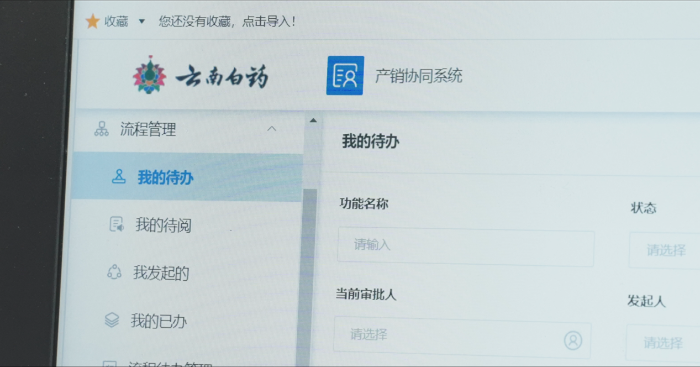Viewport: 700px width, 367px height.
Task: Open the 发起人 请选择 dropdown
Action: 663,343
